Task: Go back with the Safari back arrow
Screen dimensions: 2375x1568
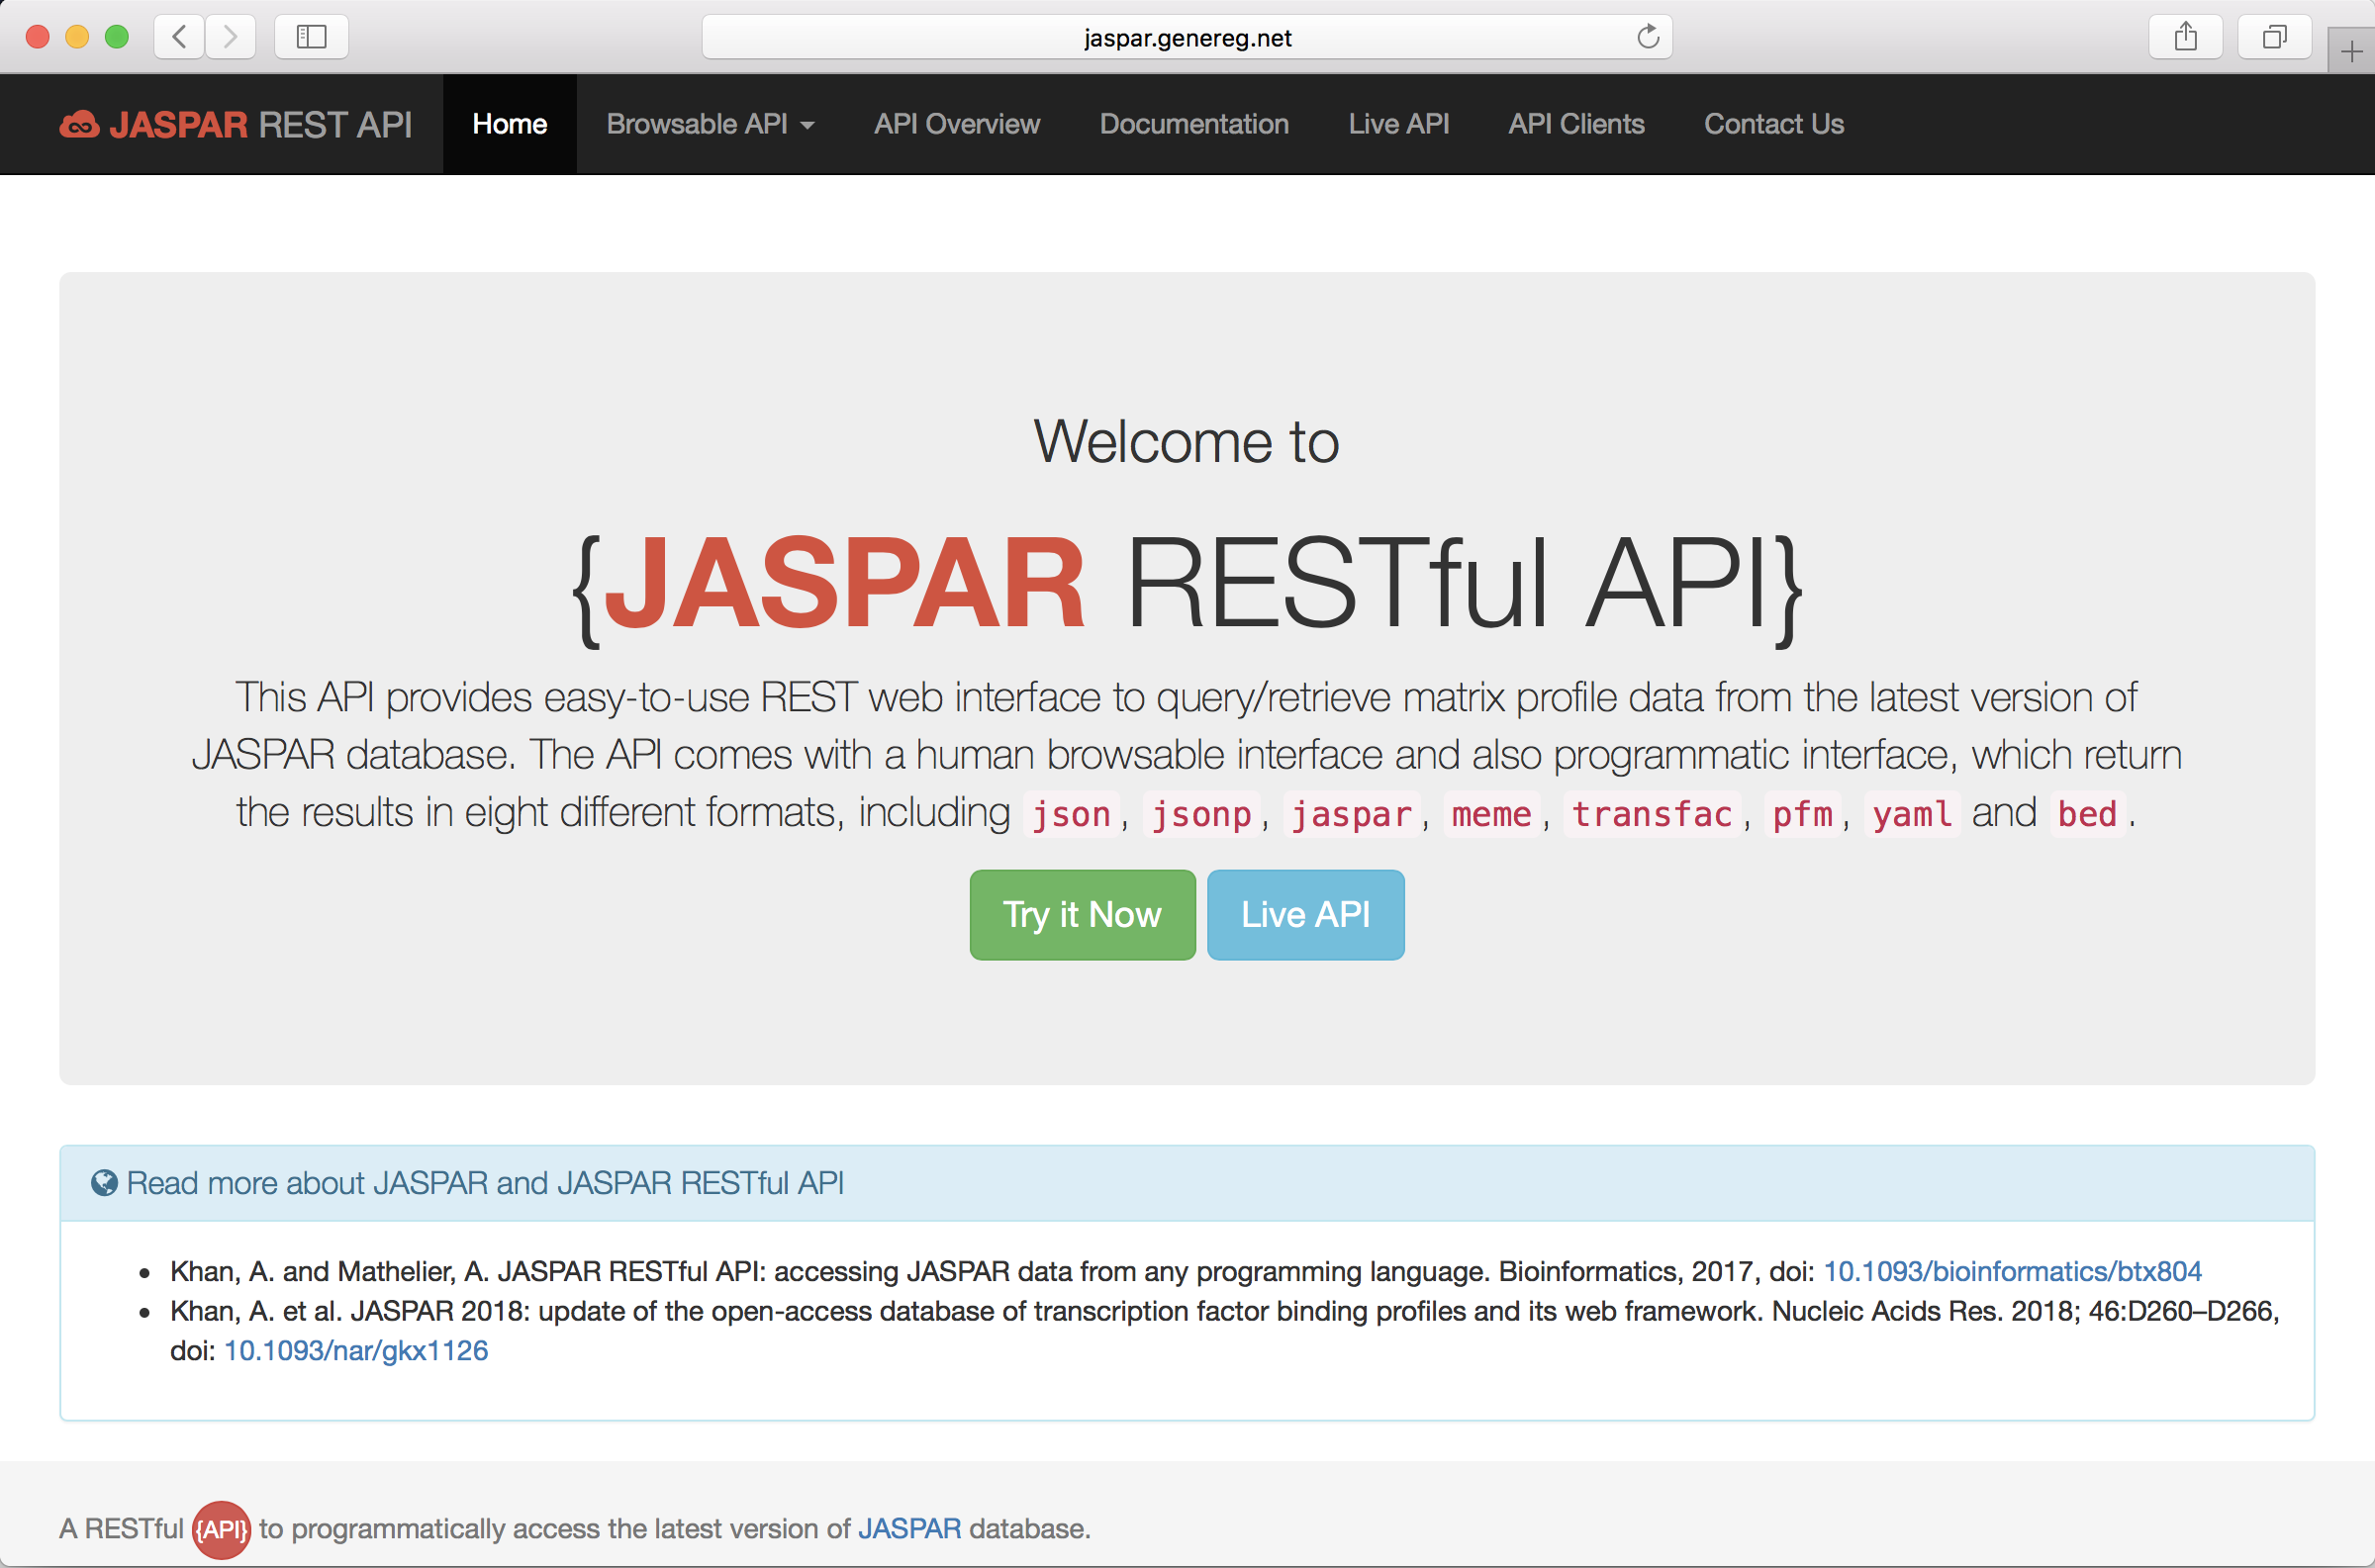Action: click(180, 37)
